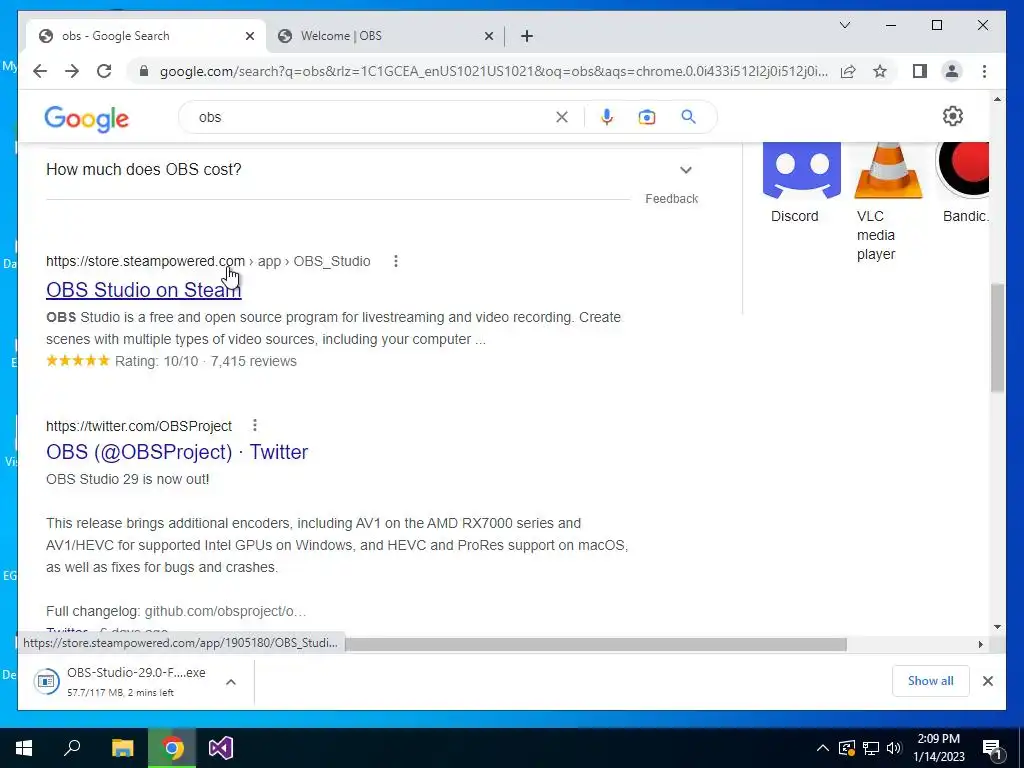1024x768 pixels.
Task: Submit search with magnifier icon
Action: 688,117
